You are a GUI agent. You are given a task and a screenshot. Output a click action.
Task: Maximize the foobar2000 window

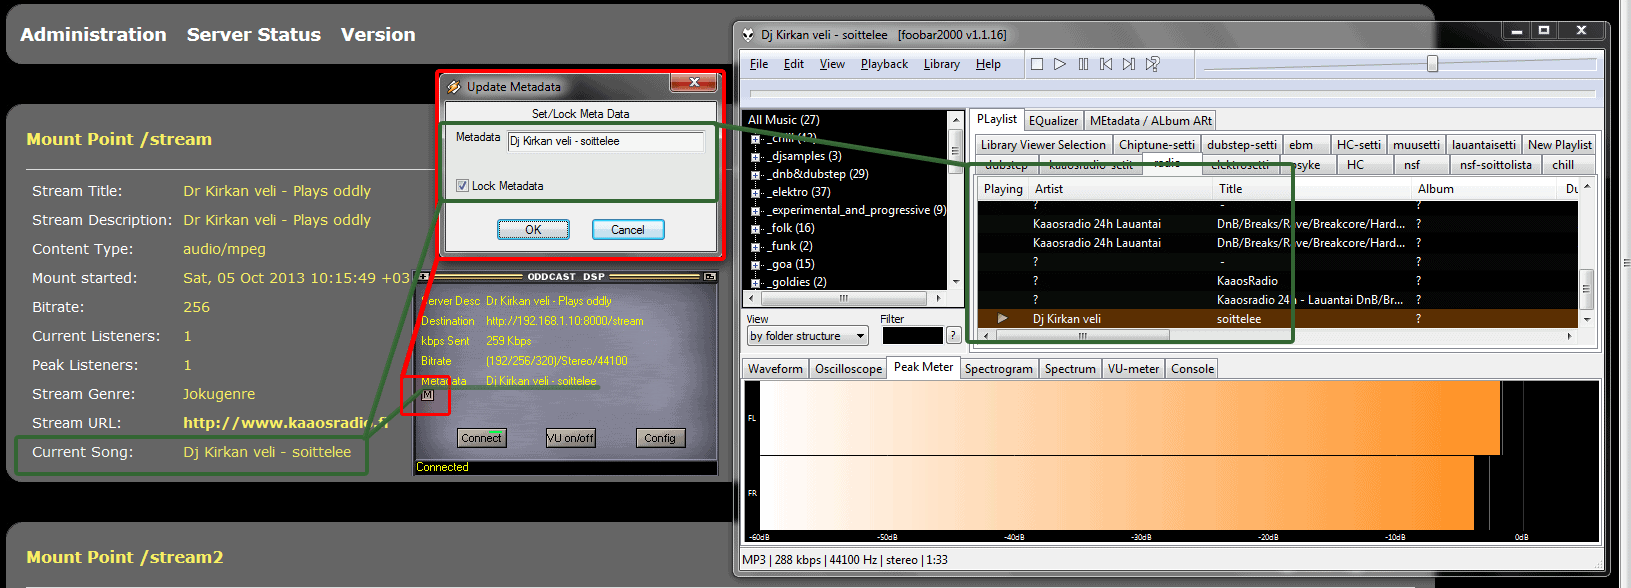[x=1544, y=31]
